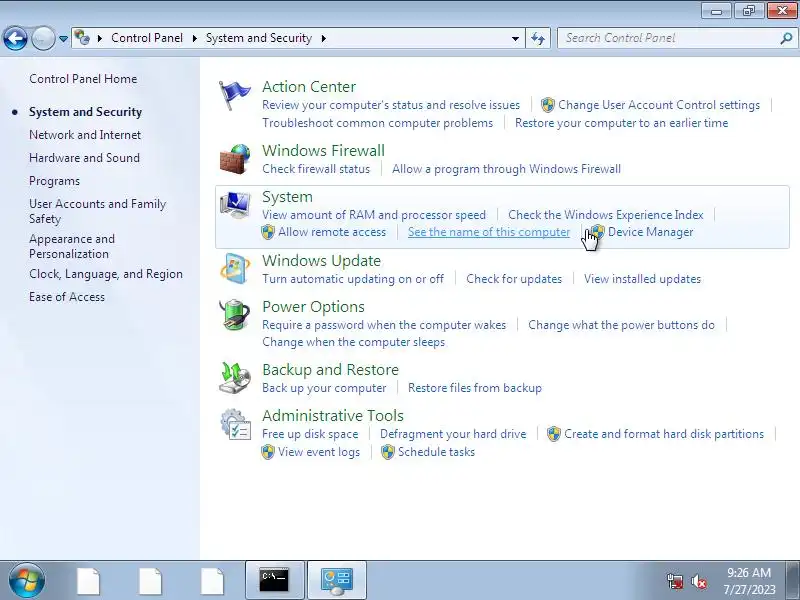
Task: Click the shield icon beside Create and format hard disk partitions
Action: pos(554,434)
